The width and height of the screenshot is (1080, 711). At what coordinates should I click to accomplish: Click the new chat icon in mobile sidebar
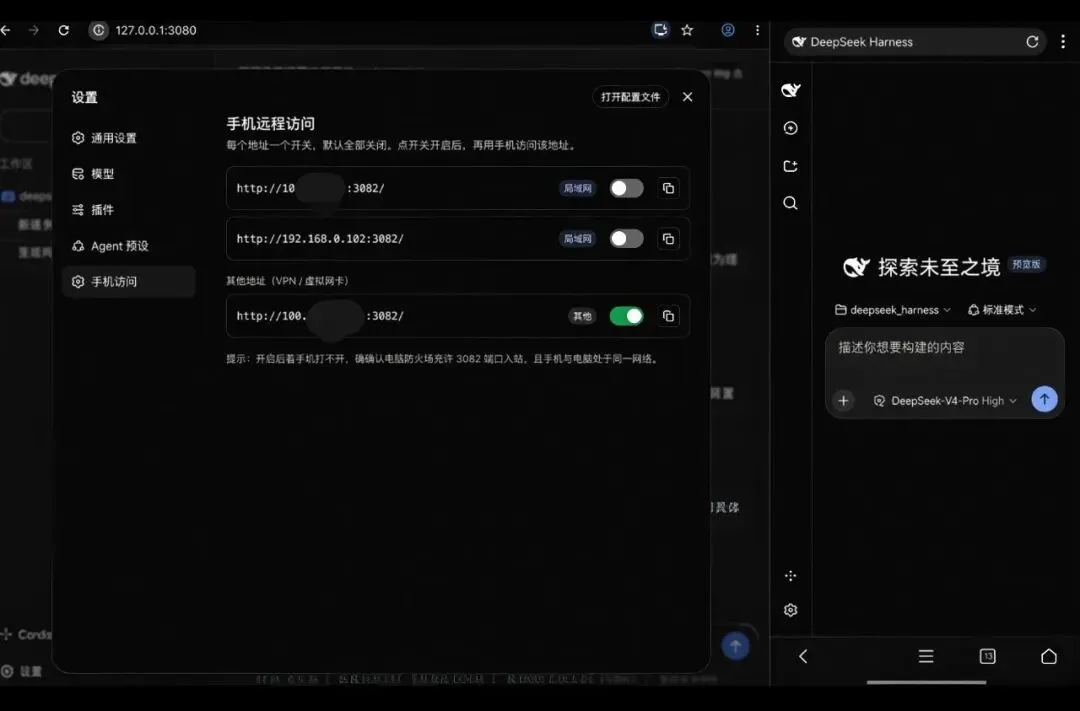[791, 166]
